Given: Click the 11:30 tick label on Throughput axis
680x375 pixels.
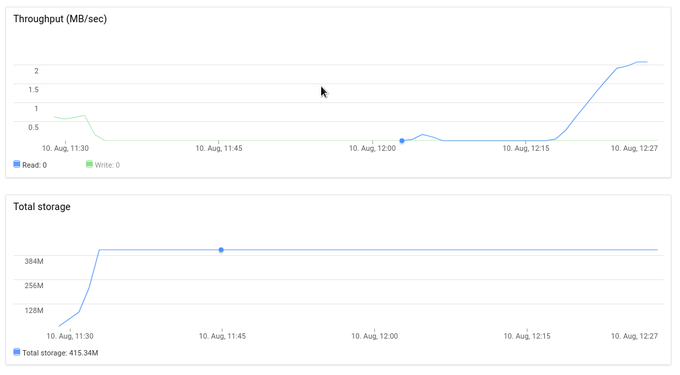Looking at the screenshot, I should pos(65,148).
